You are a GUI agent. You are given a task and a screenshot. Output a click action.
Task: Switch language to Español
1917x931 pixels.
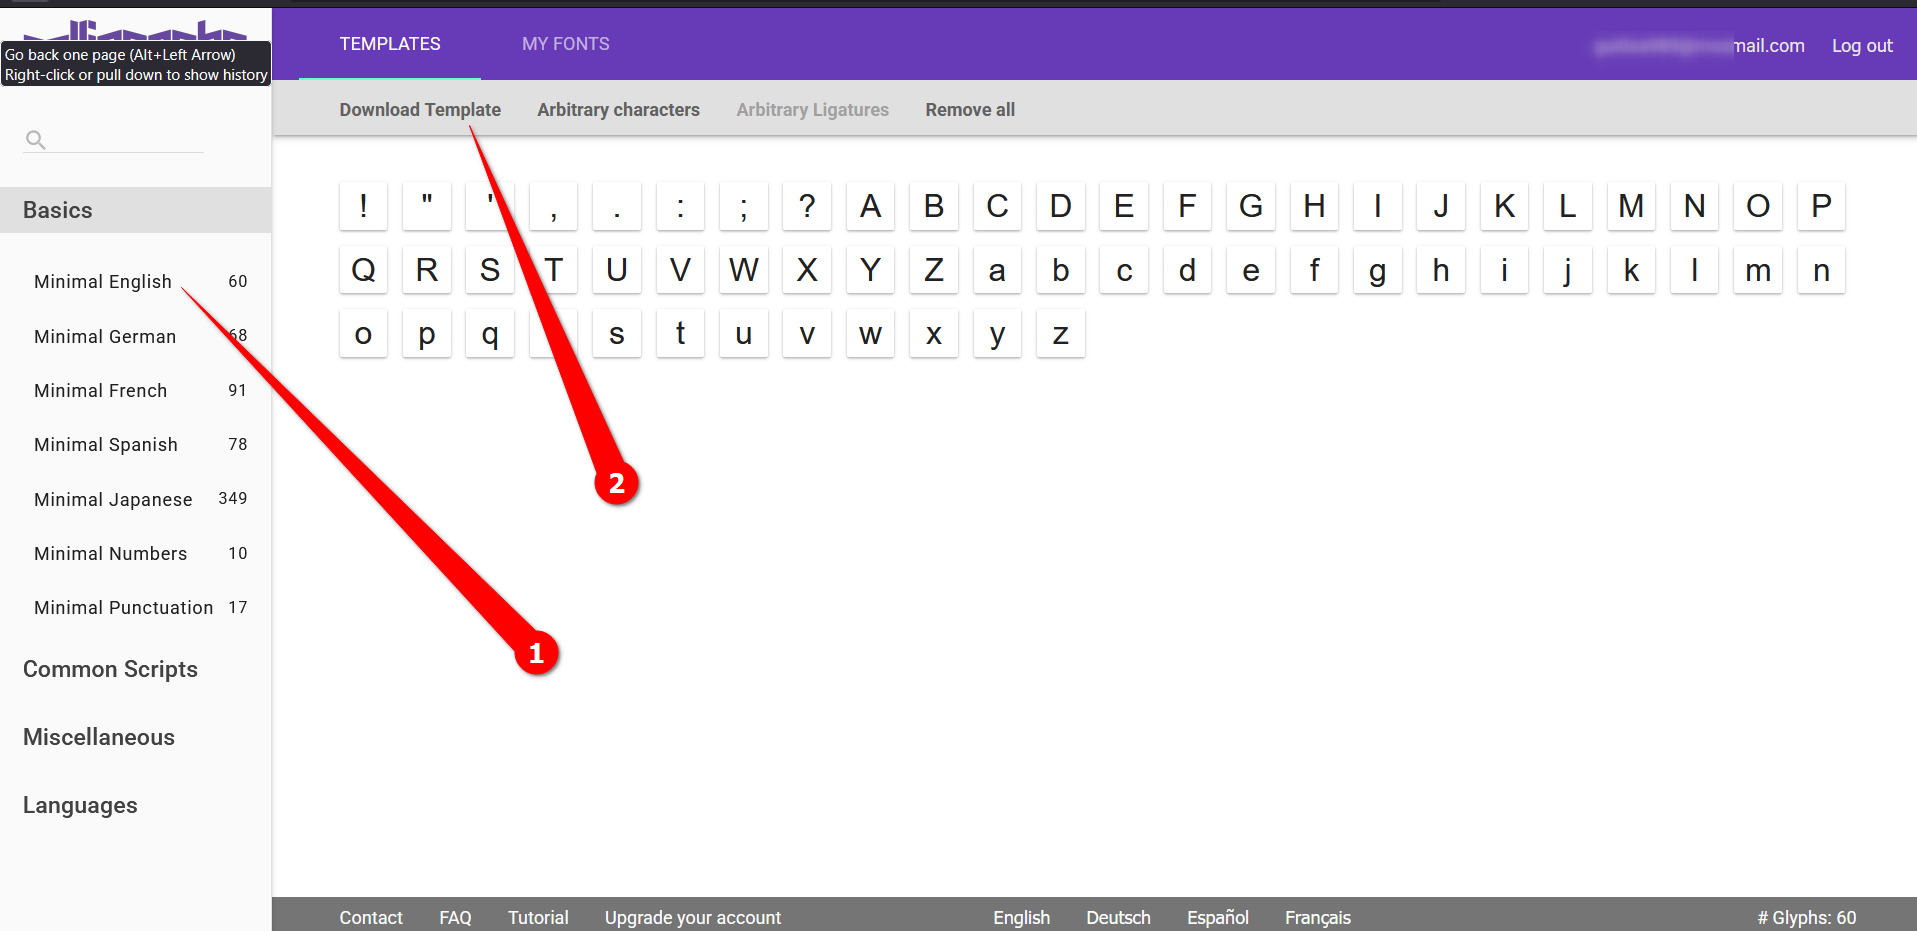(1218, 918)
